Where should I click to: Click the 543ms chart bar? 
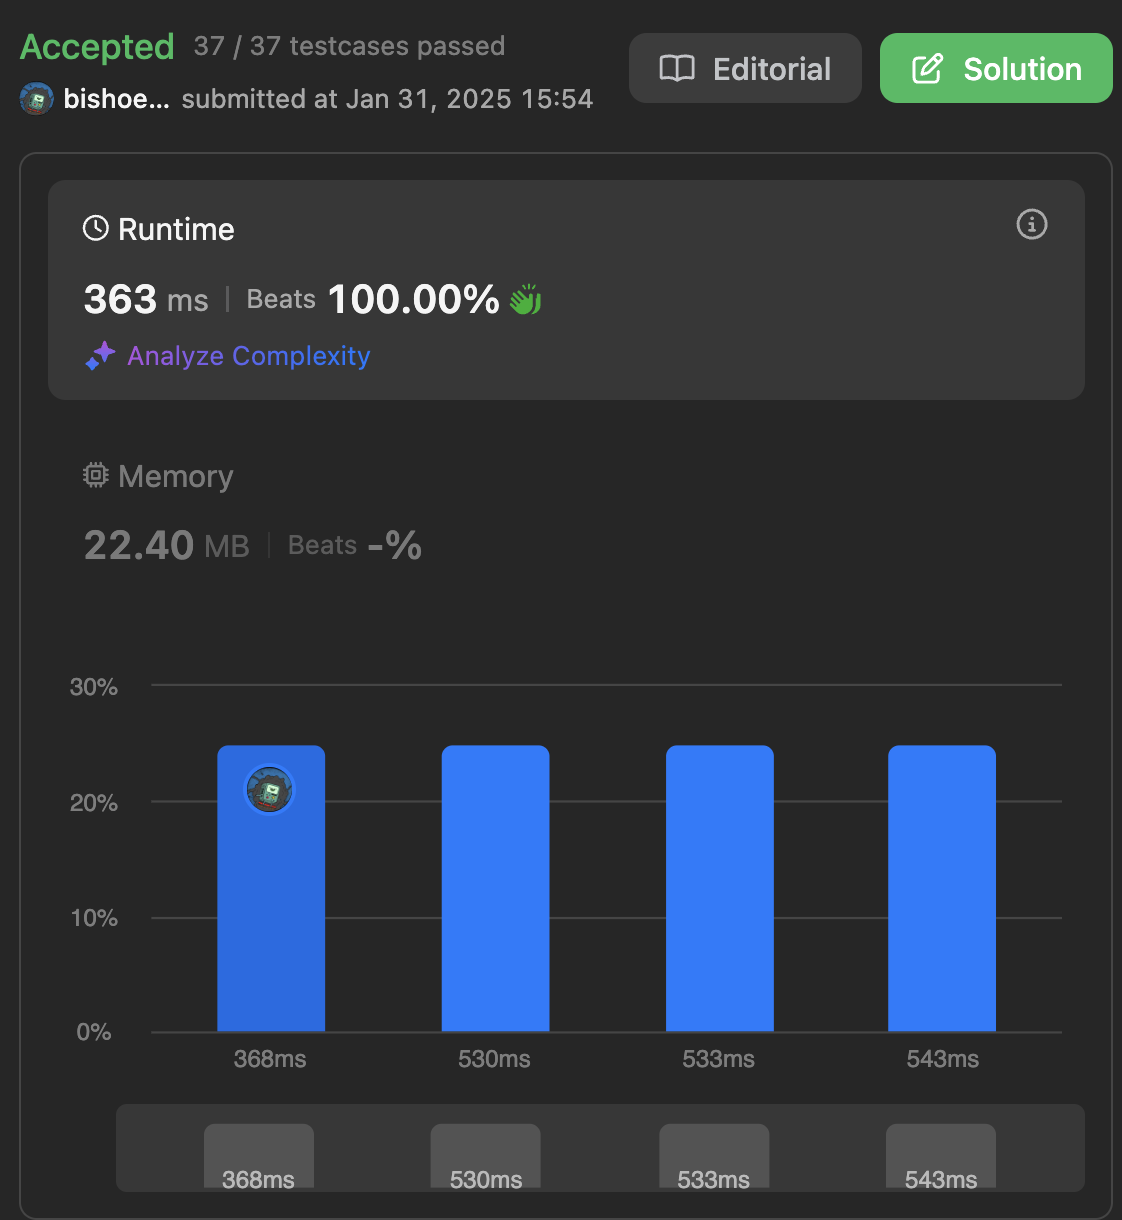[942, 888]
